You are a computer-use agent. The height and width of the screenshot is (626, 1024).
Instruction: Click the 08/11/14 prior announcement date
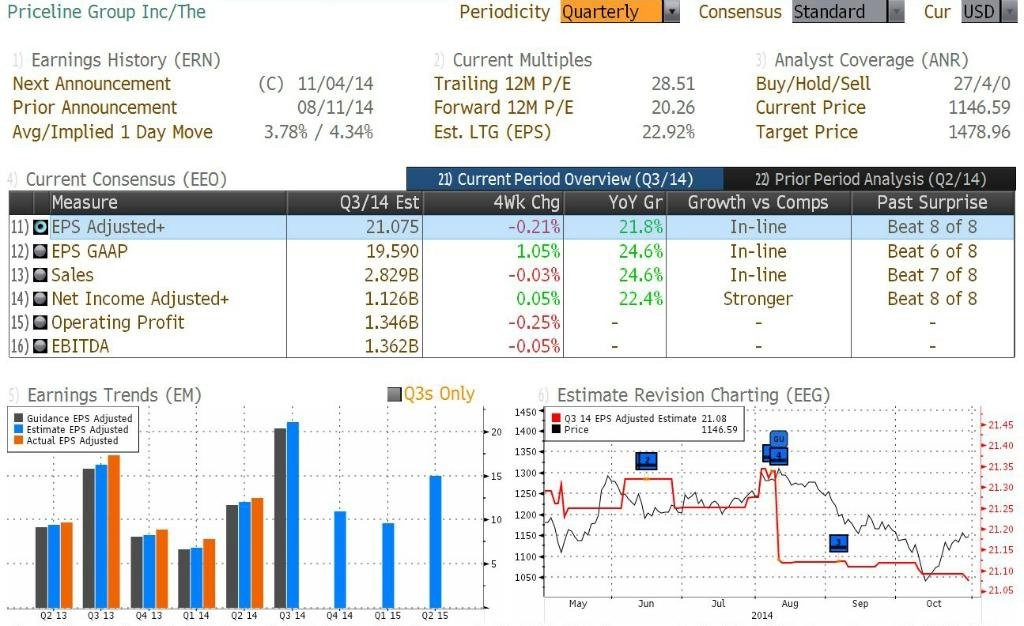click(x=335, y=108)
